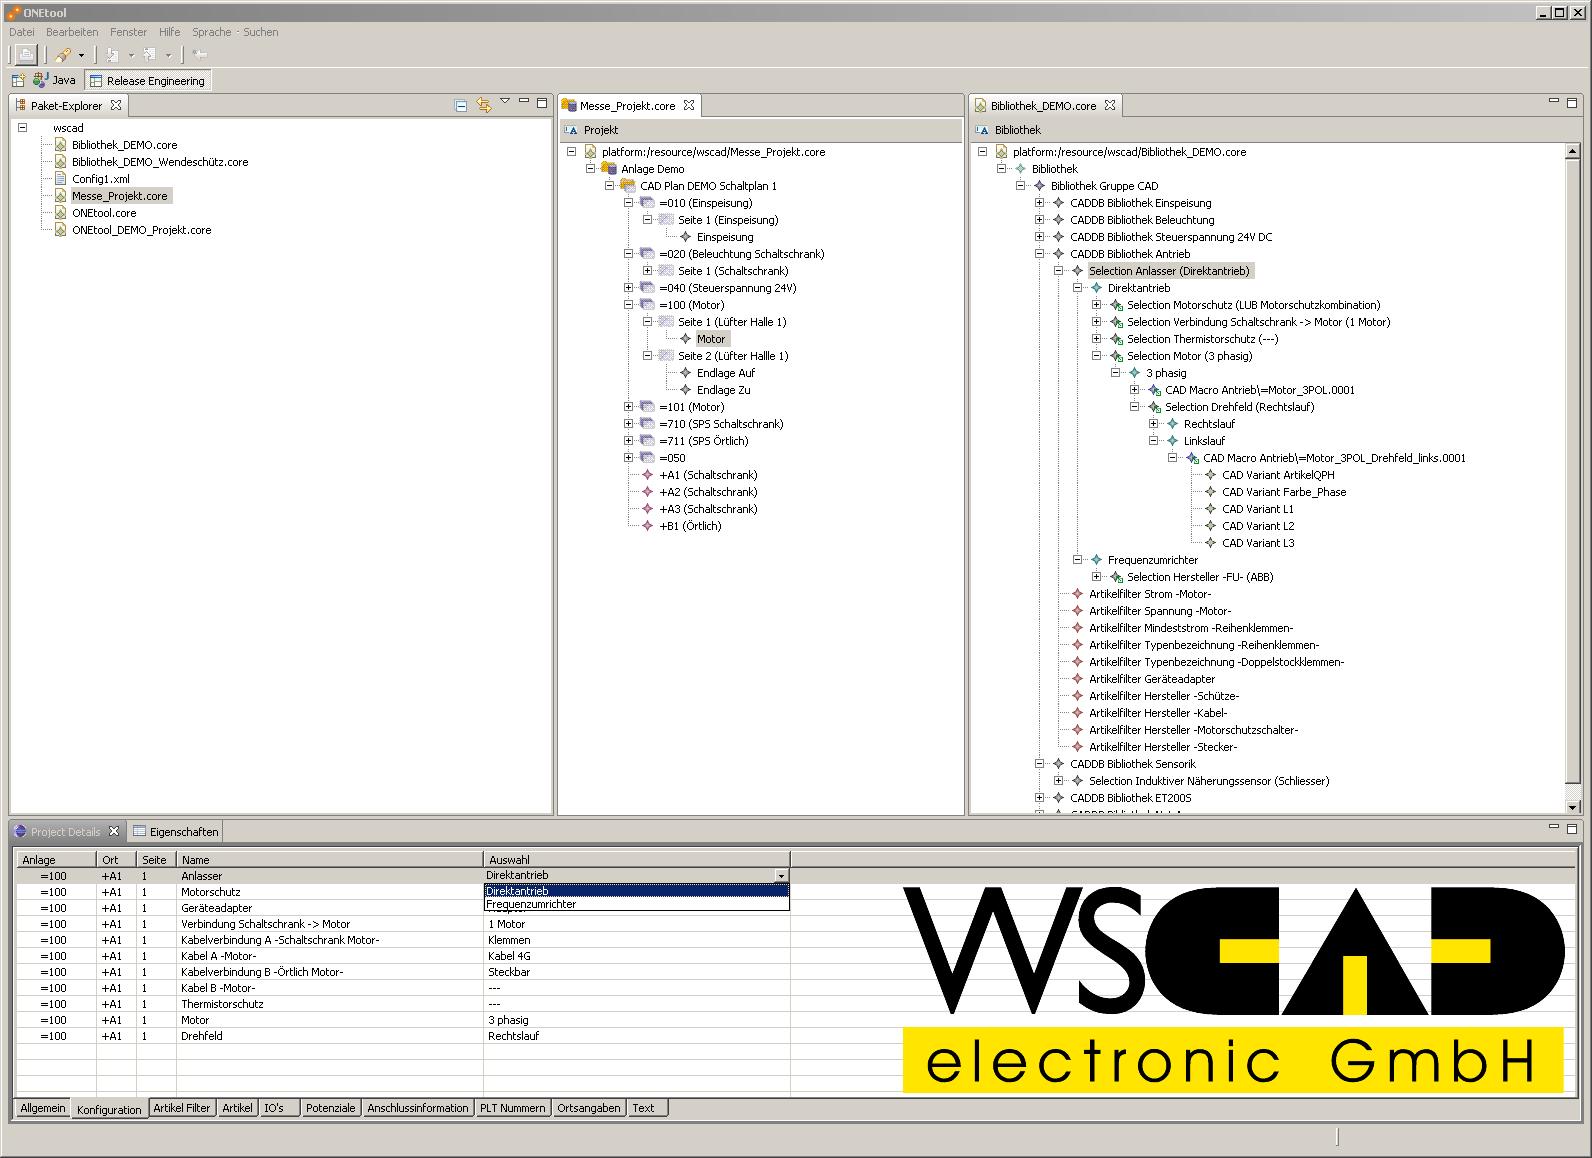
Task: Switch to the Java perspective
Action: [54, 81]
